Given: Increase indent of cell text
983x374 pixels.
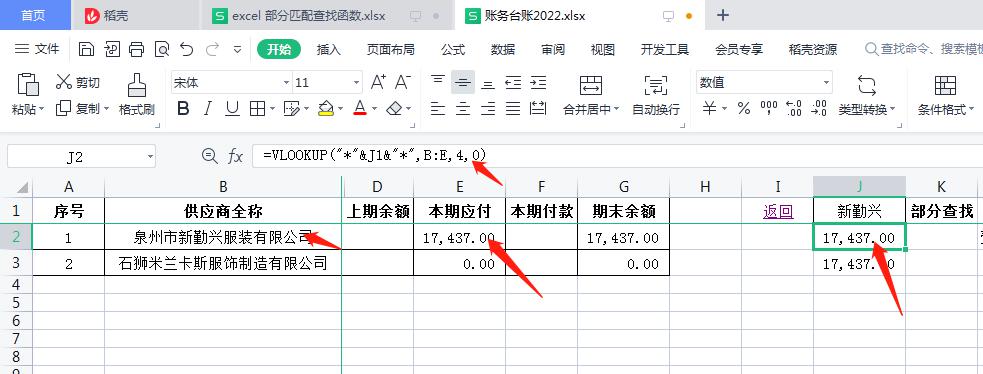Looking at the screenshot, I should point(538,82).
